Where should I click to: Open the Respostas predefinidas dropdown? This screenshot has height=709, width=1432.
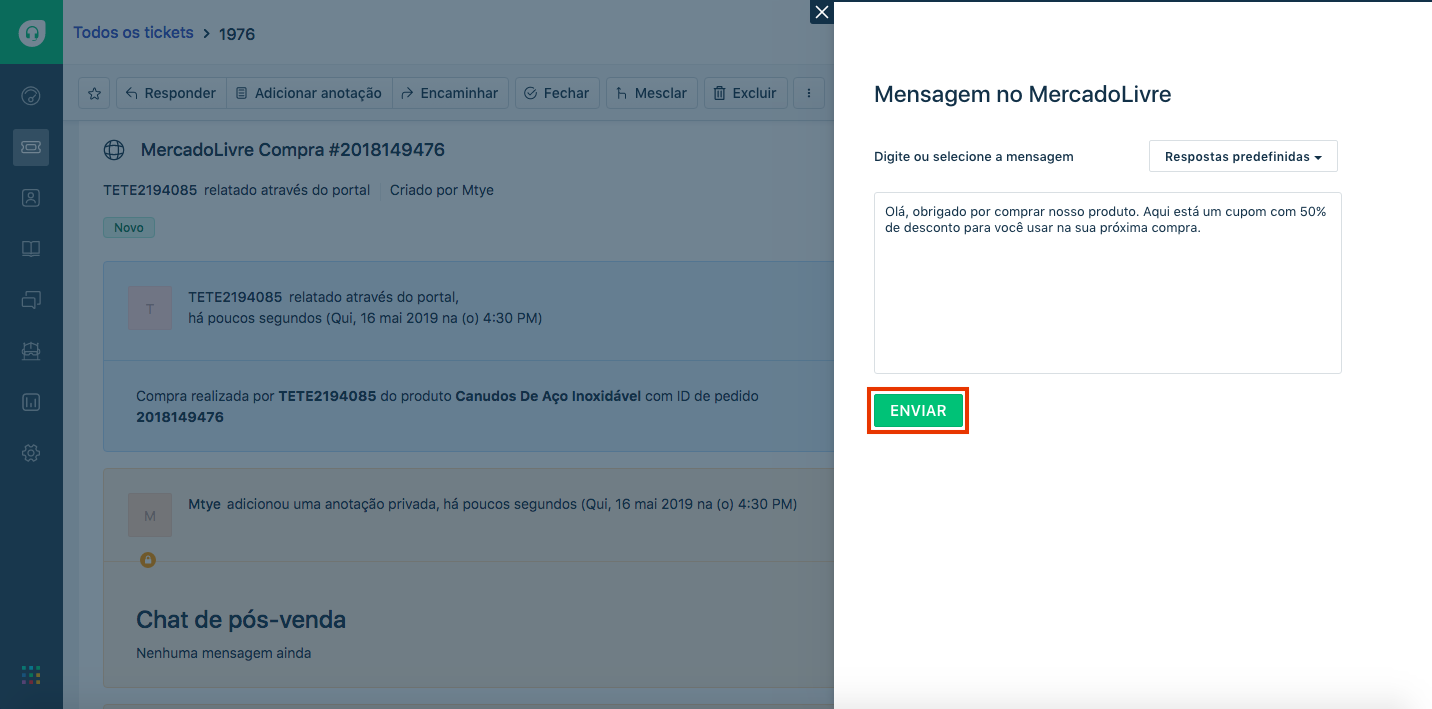tap(1243, 157)
